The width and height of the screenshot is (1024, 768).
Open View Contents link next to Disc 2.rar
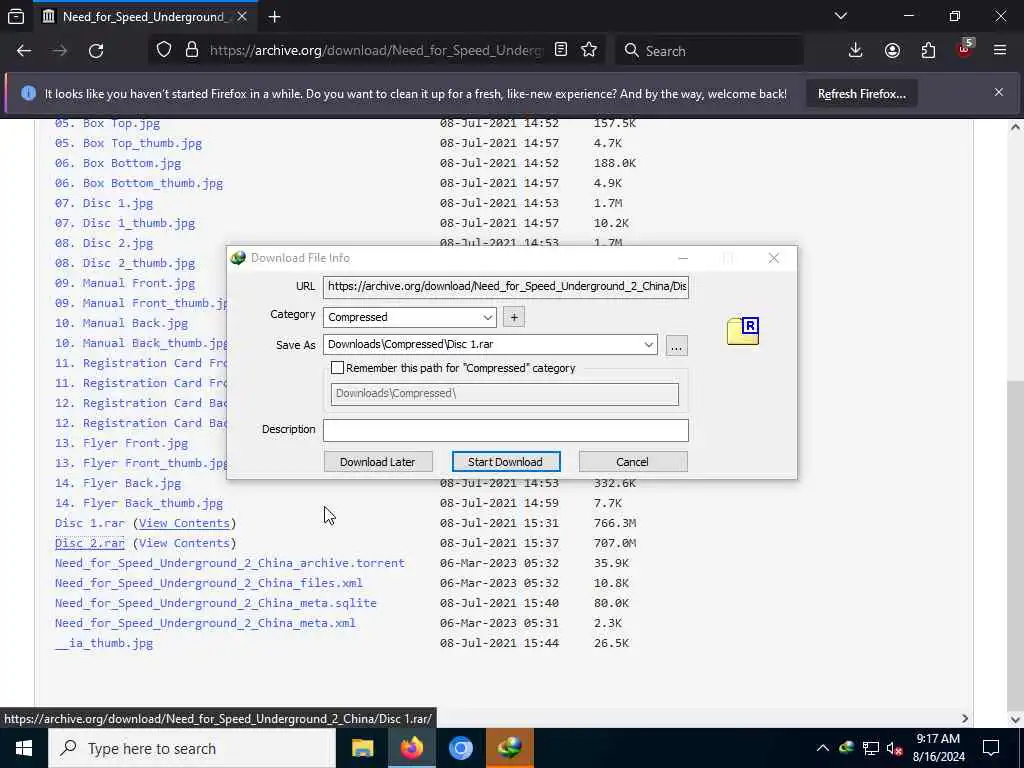click(184, 543)
